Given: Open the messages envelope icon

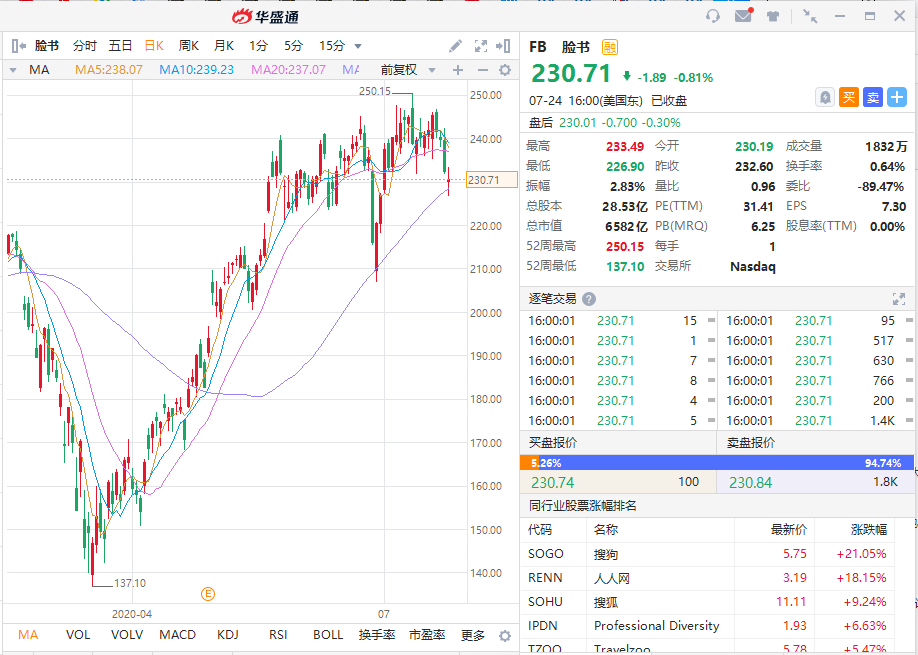Looking at the screenshot, I should tap(744, 16).
